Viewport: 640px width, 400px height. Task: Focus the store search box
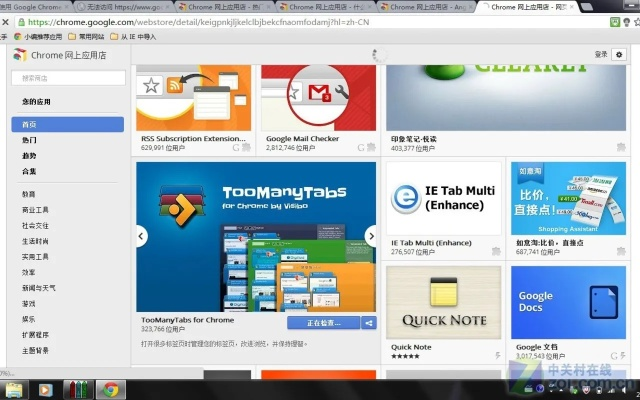click(x=68, y=78)
